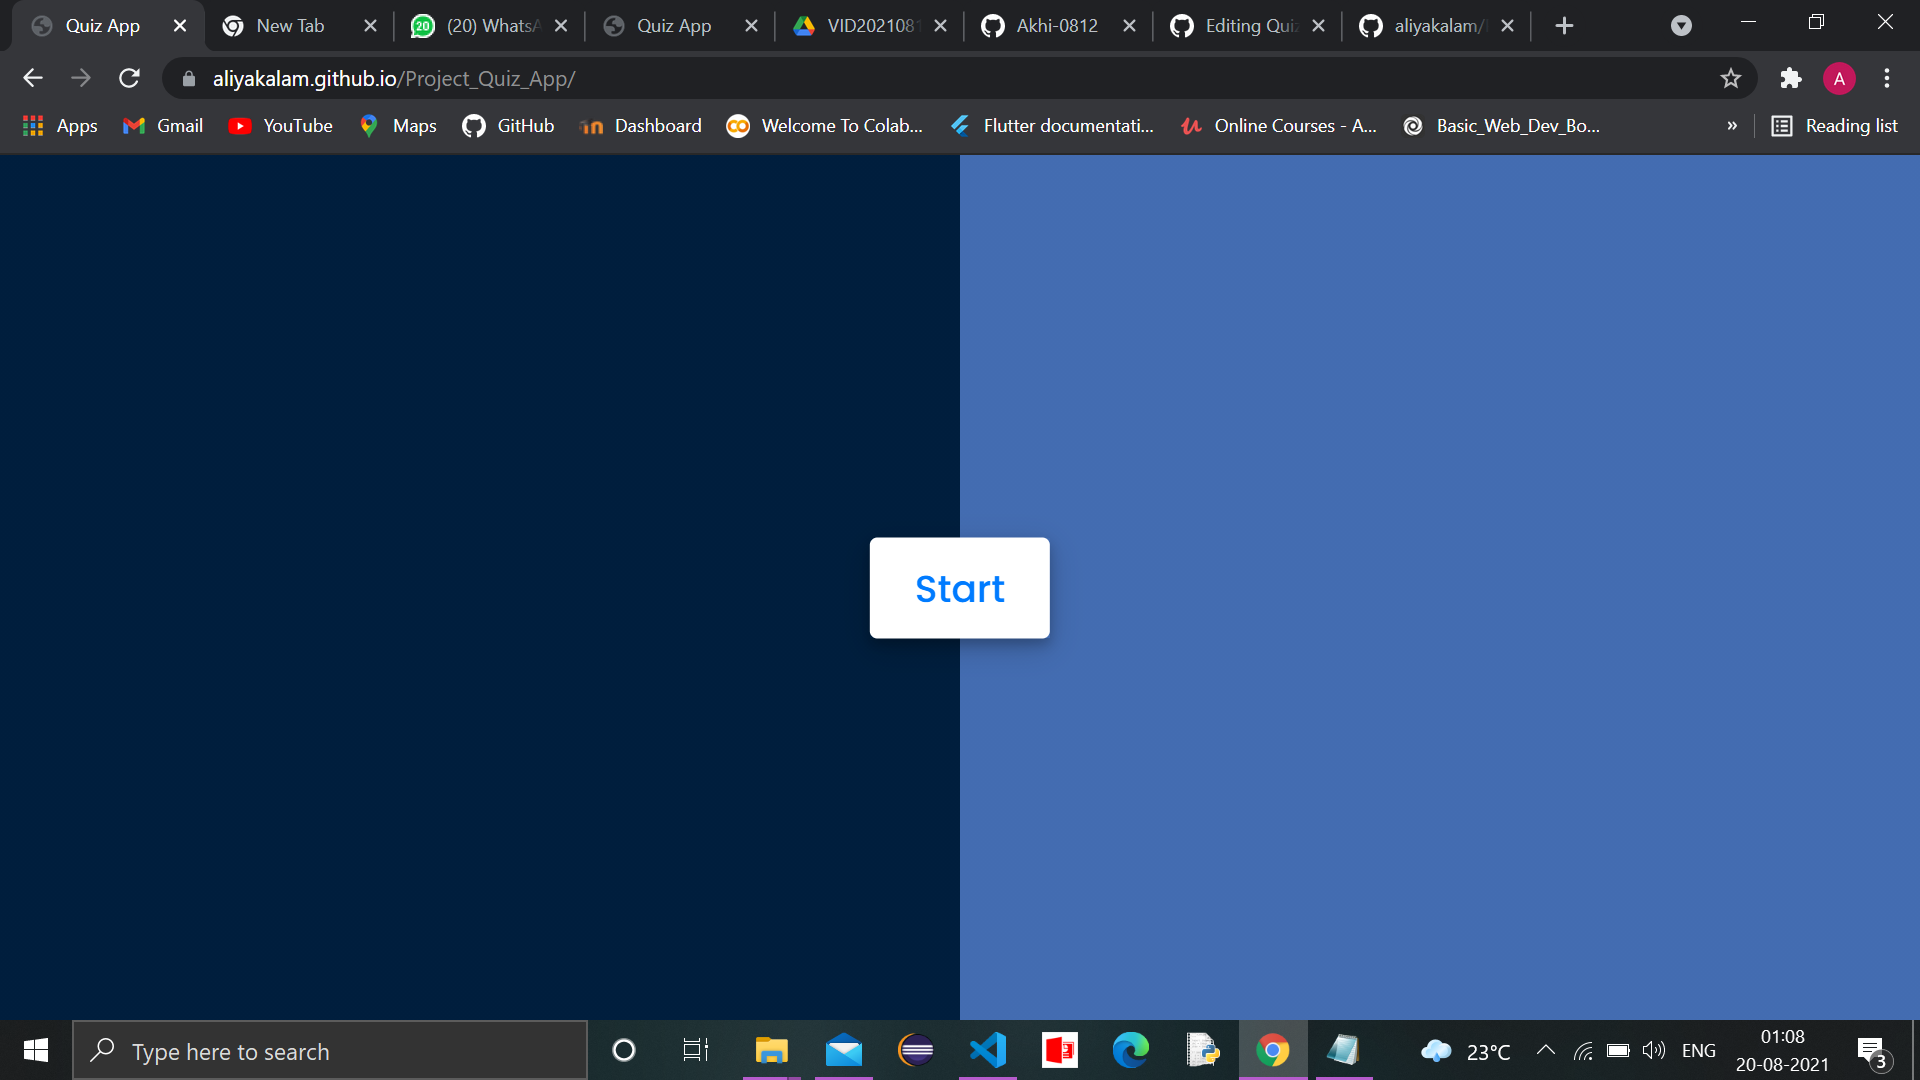Image resolution: width=1920 pixels, height=1080 pixels.
Task: Launch Microsoft Edge from the taskbar
Action: click(1130, 1050)
